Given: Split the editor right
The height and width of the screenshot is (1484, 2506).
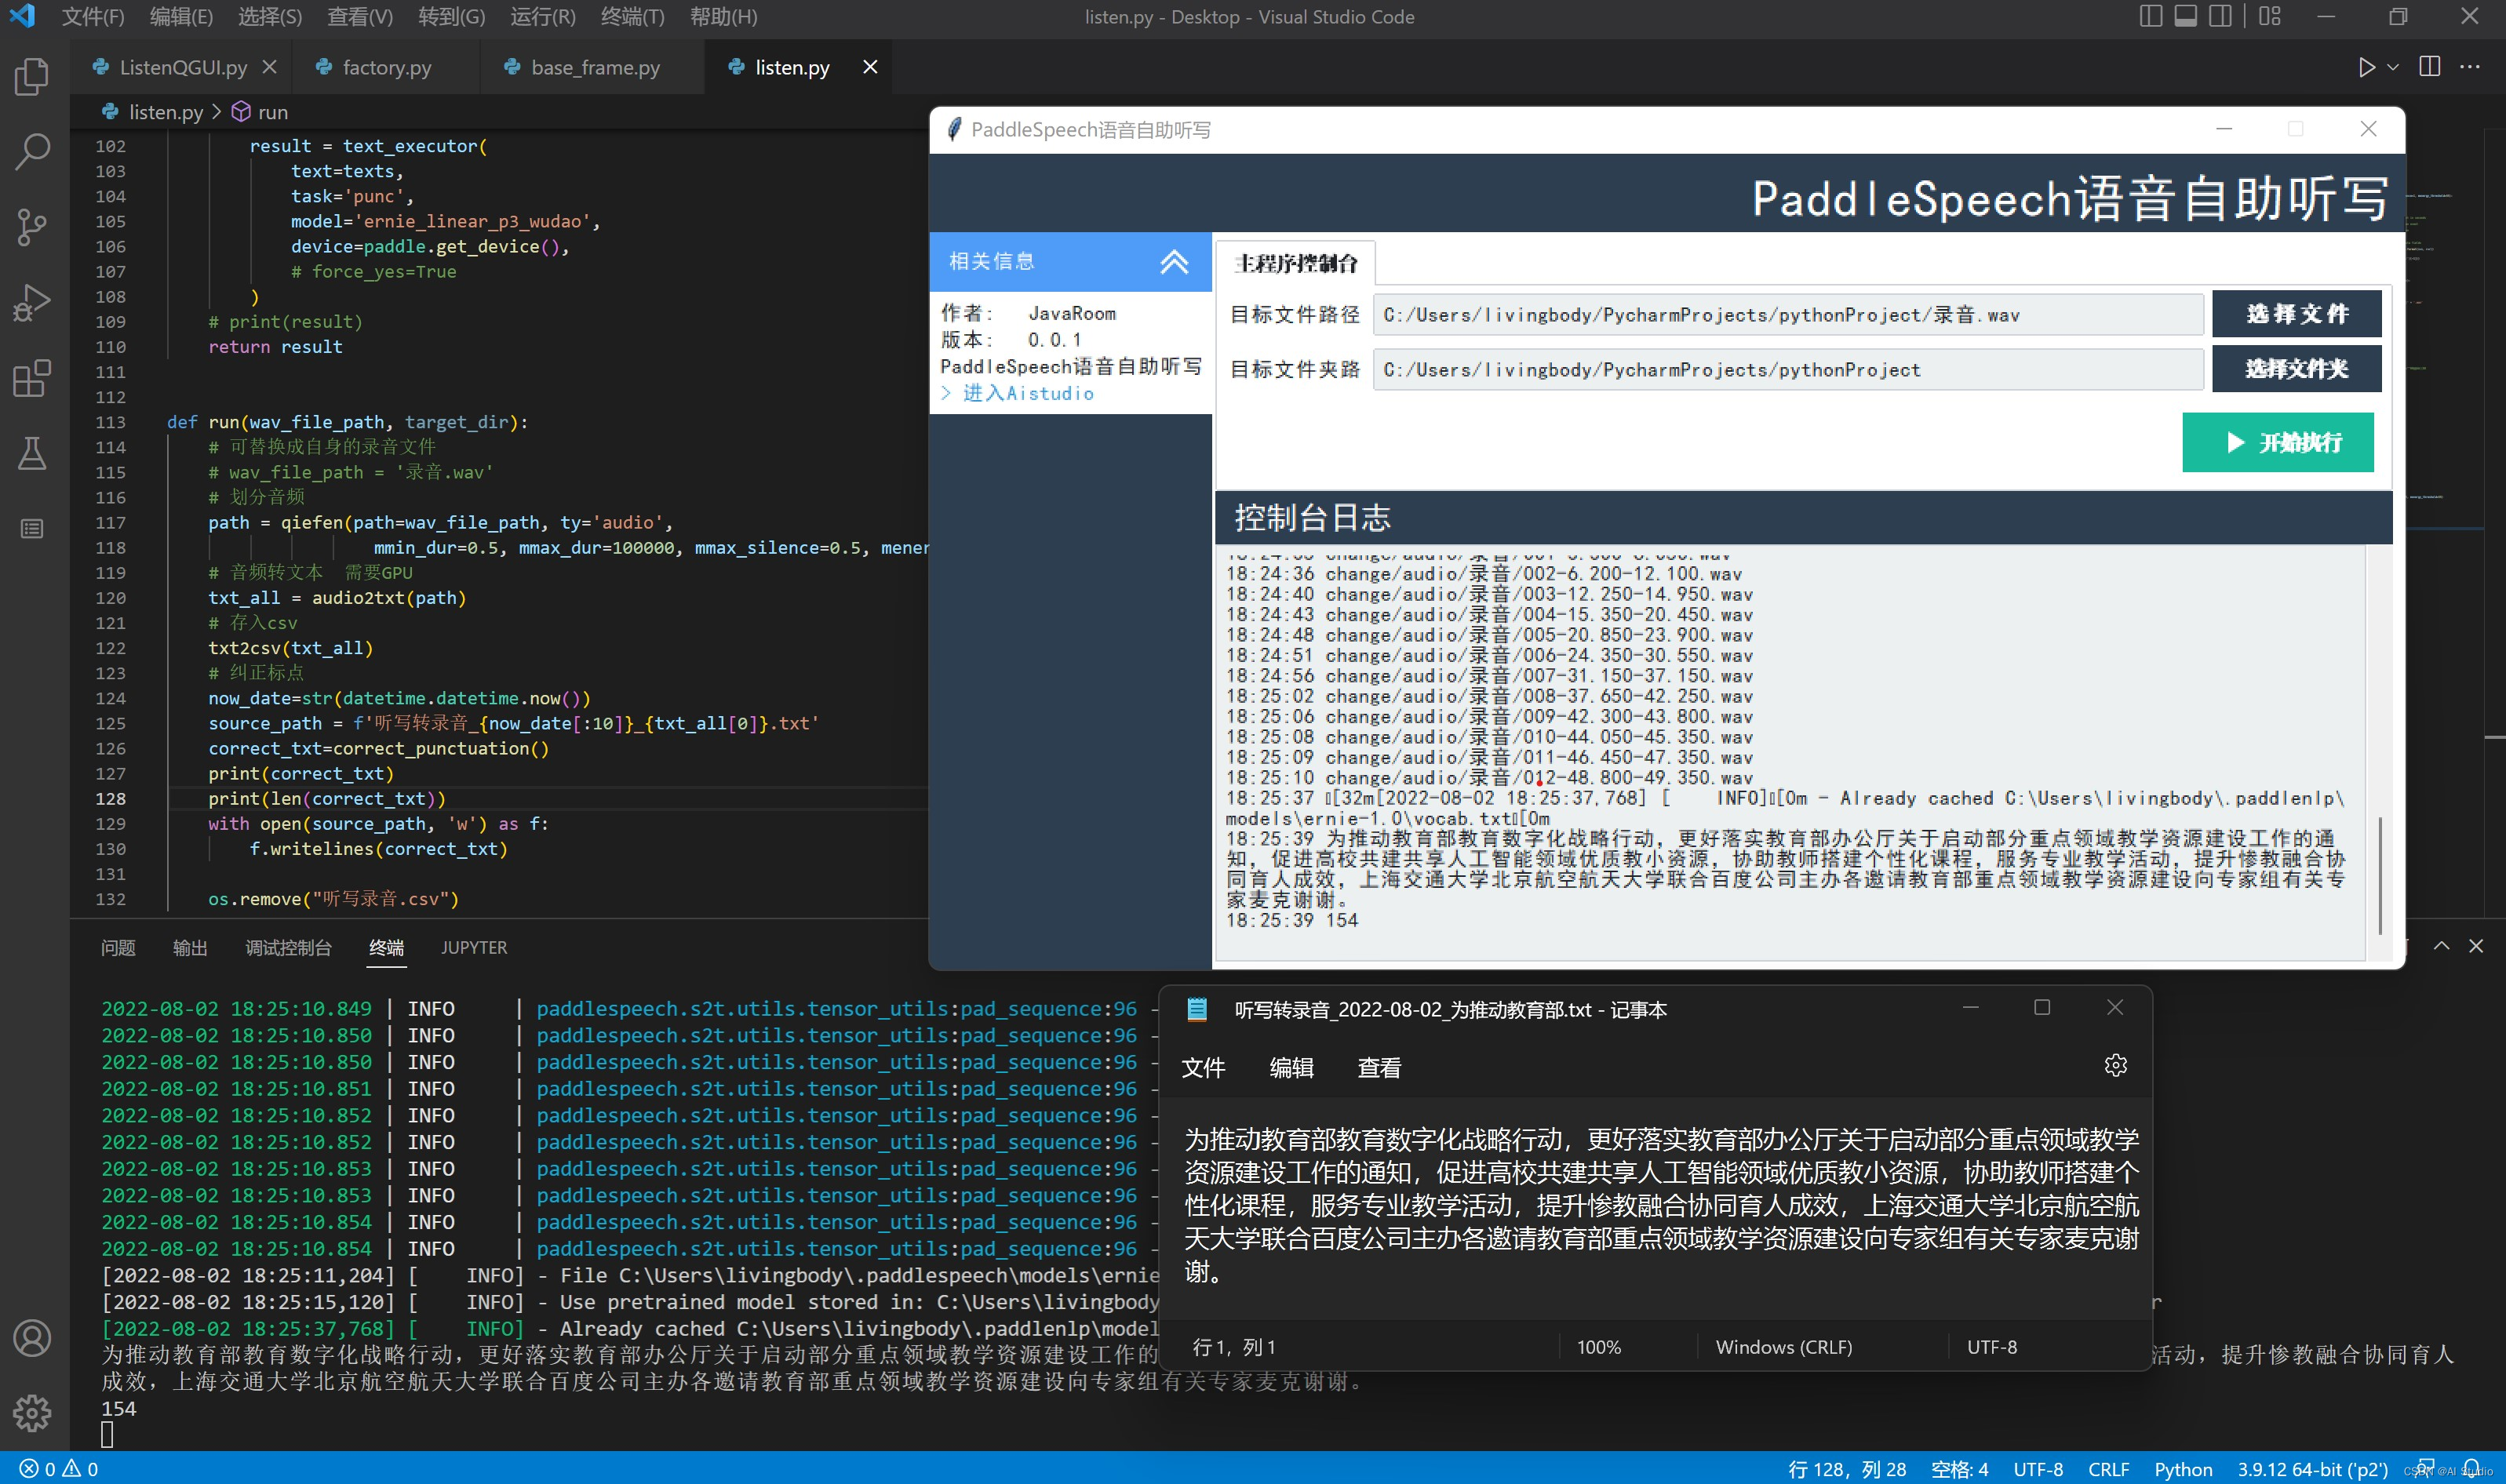Looking at the screenshot, I should [2429, 67].
